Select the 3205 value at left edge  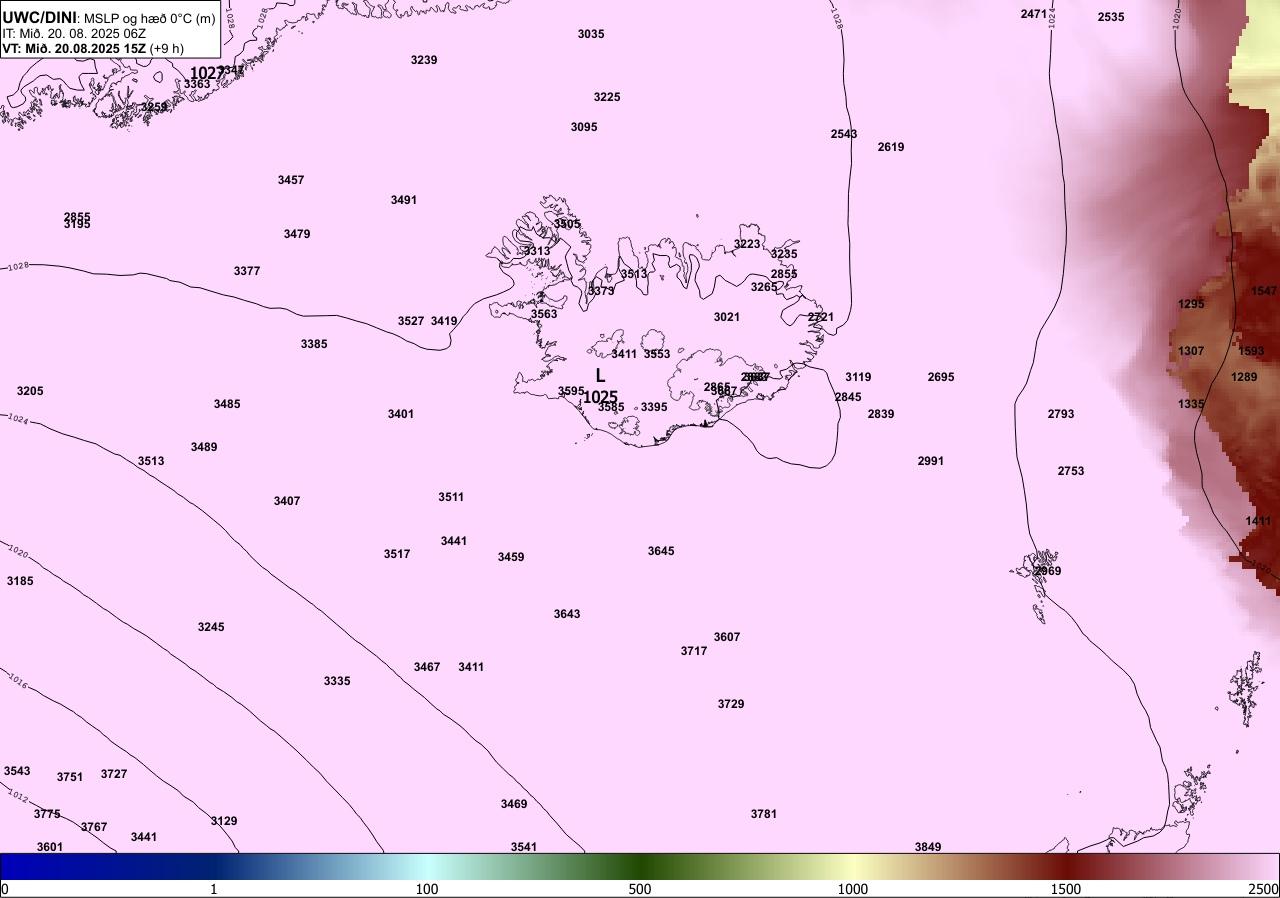[x=30, y=391]
